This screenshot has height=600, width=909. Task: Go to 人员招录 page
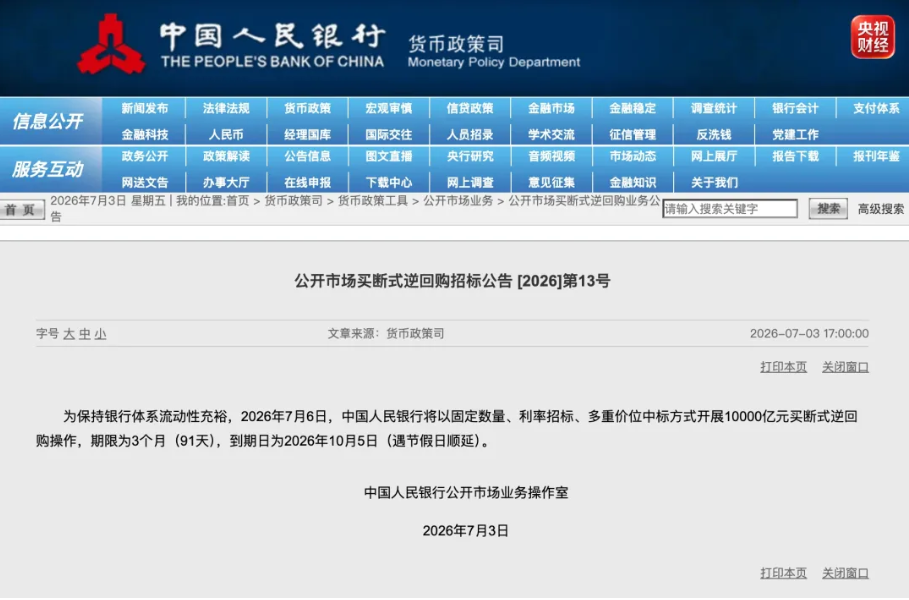(470, 134)
